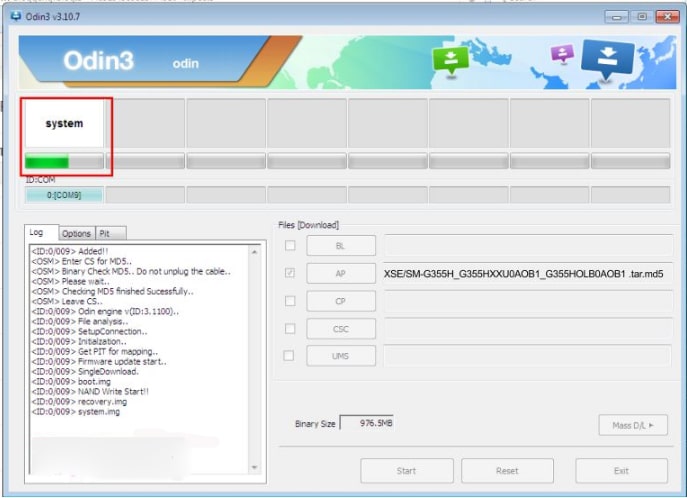The width and height of the screenshot is (687, 498).
Task: Click the 'Files [Download]' group label
Action: pos(308,225)
